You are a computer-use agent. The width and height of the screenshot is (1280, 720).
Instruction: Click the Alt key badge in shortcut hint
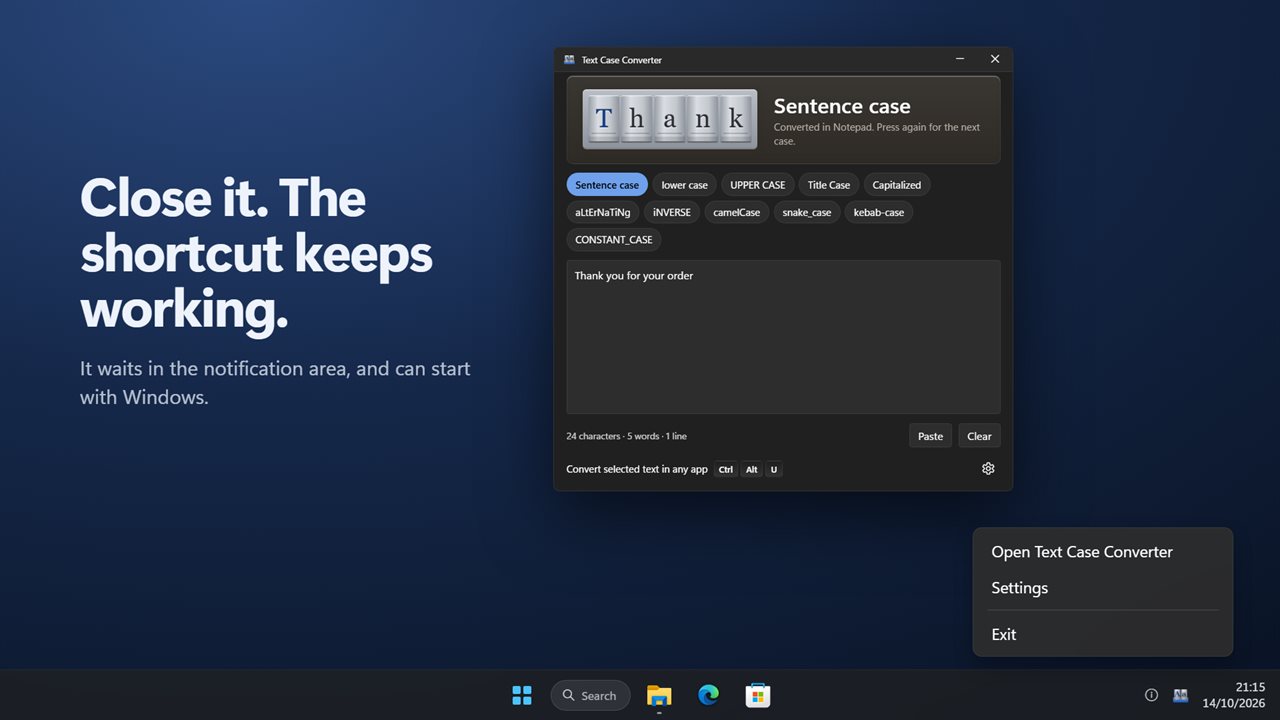[752, 469]
